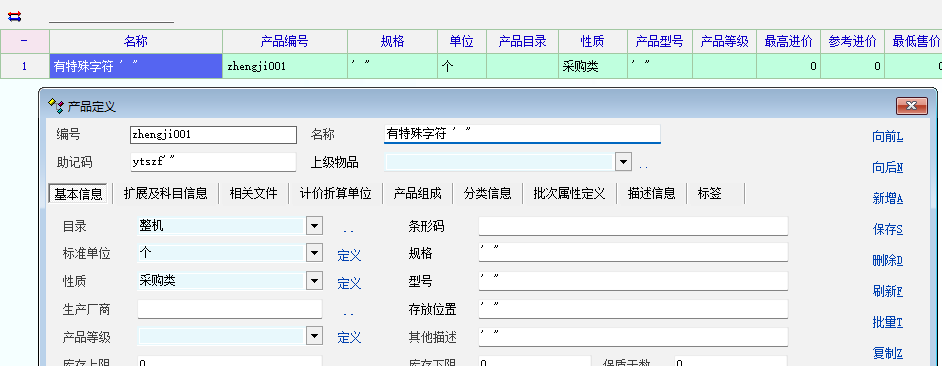Switch to 扩展及科目信息 tab

[x=165, y=194]
